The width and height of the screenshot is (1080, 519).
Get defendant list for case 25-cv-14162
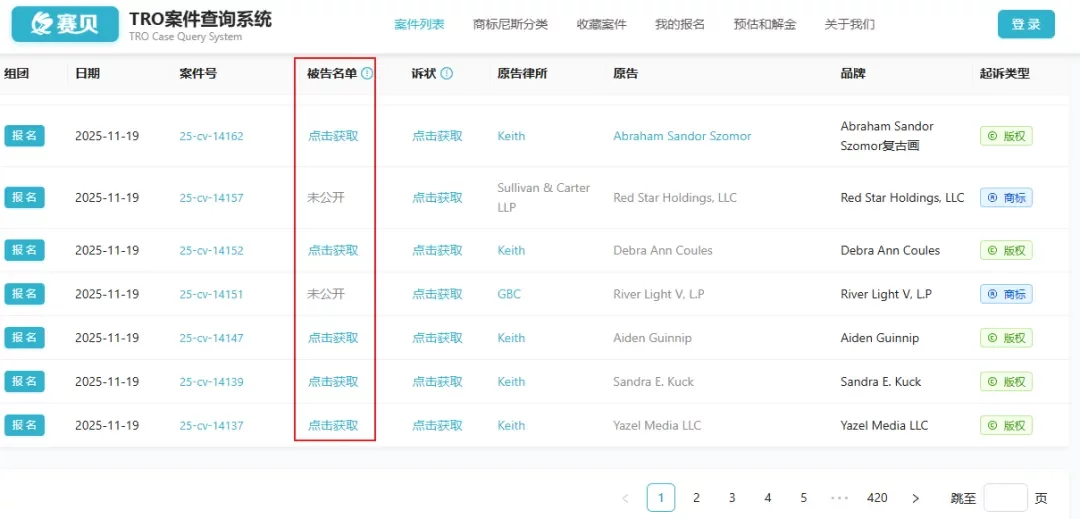[x=333, y=136]
